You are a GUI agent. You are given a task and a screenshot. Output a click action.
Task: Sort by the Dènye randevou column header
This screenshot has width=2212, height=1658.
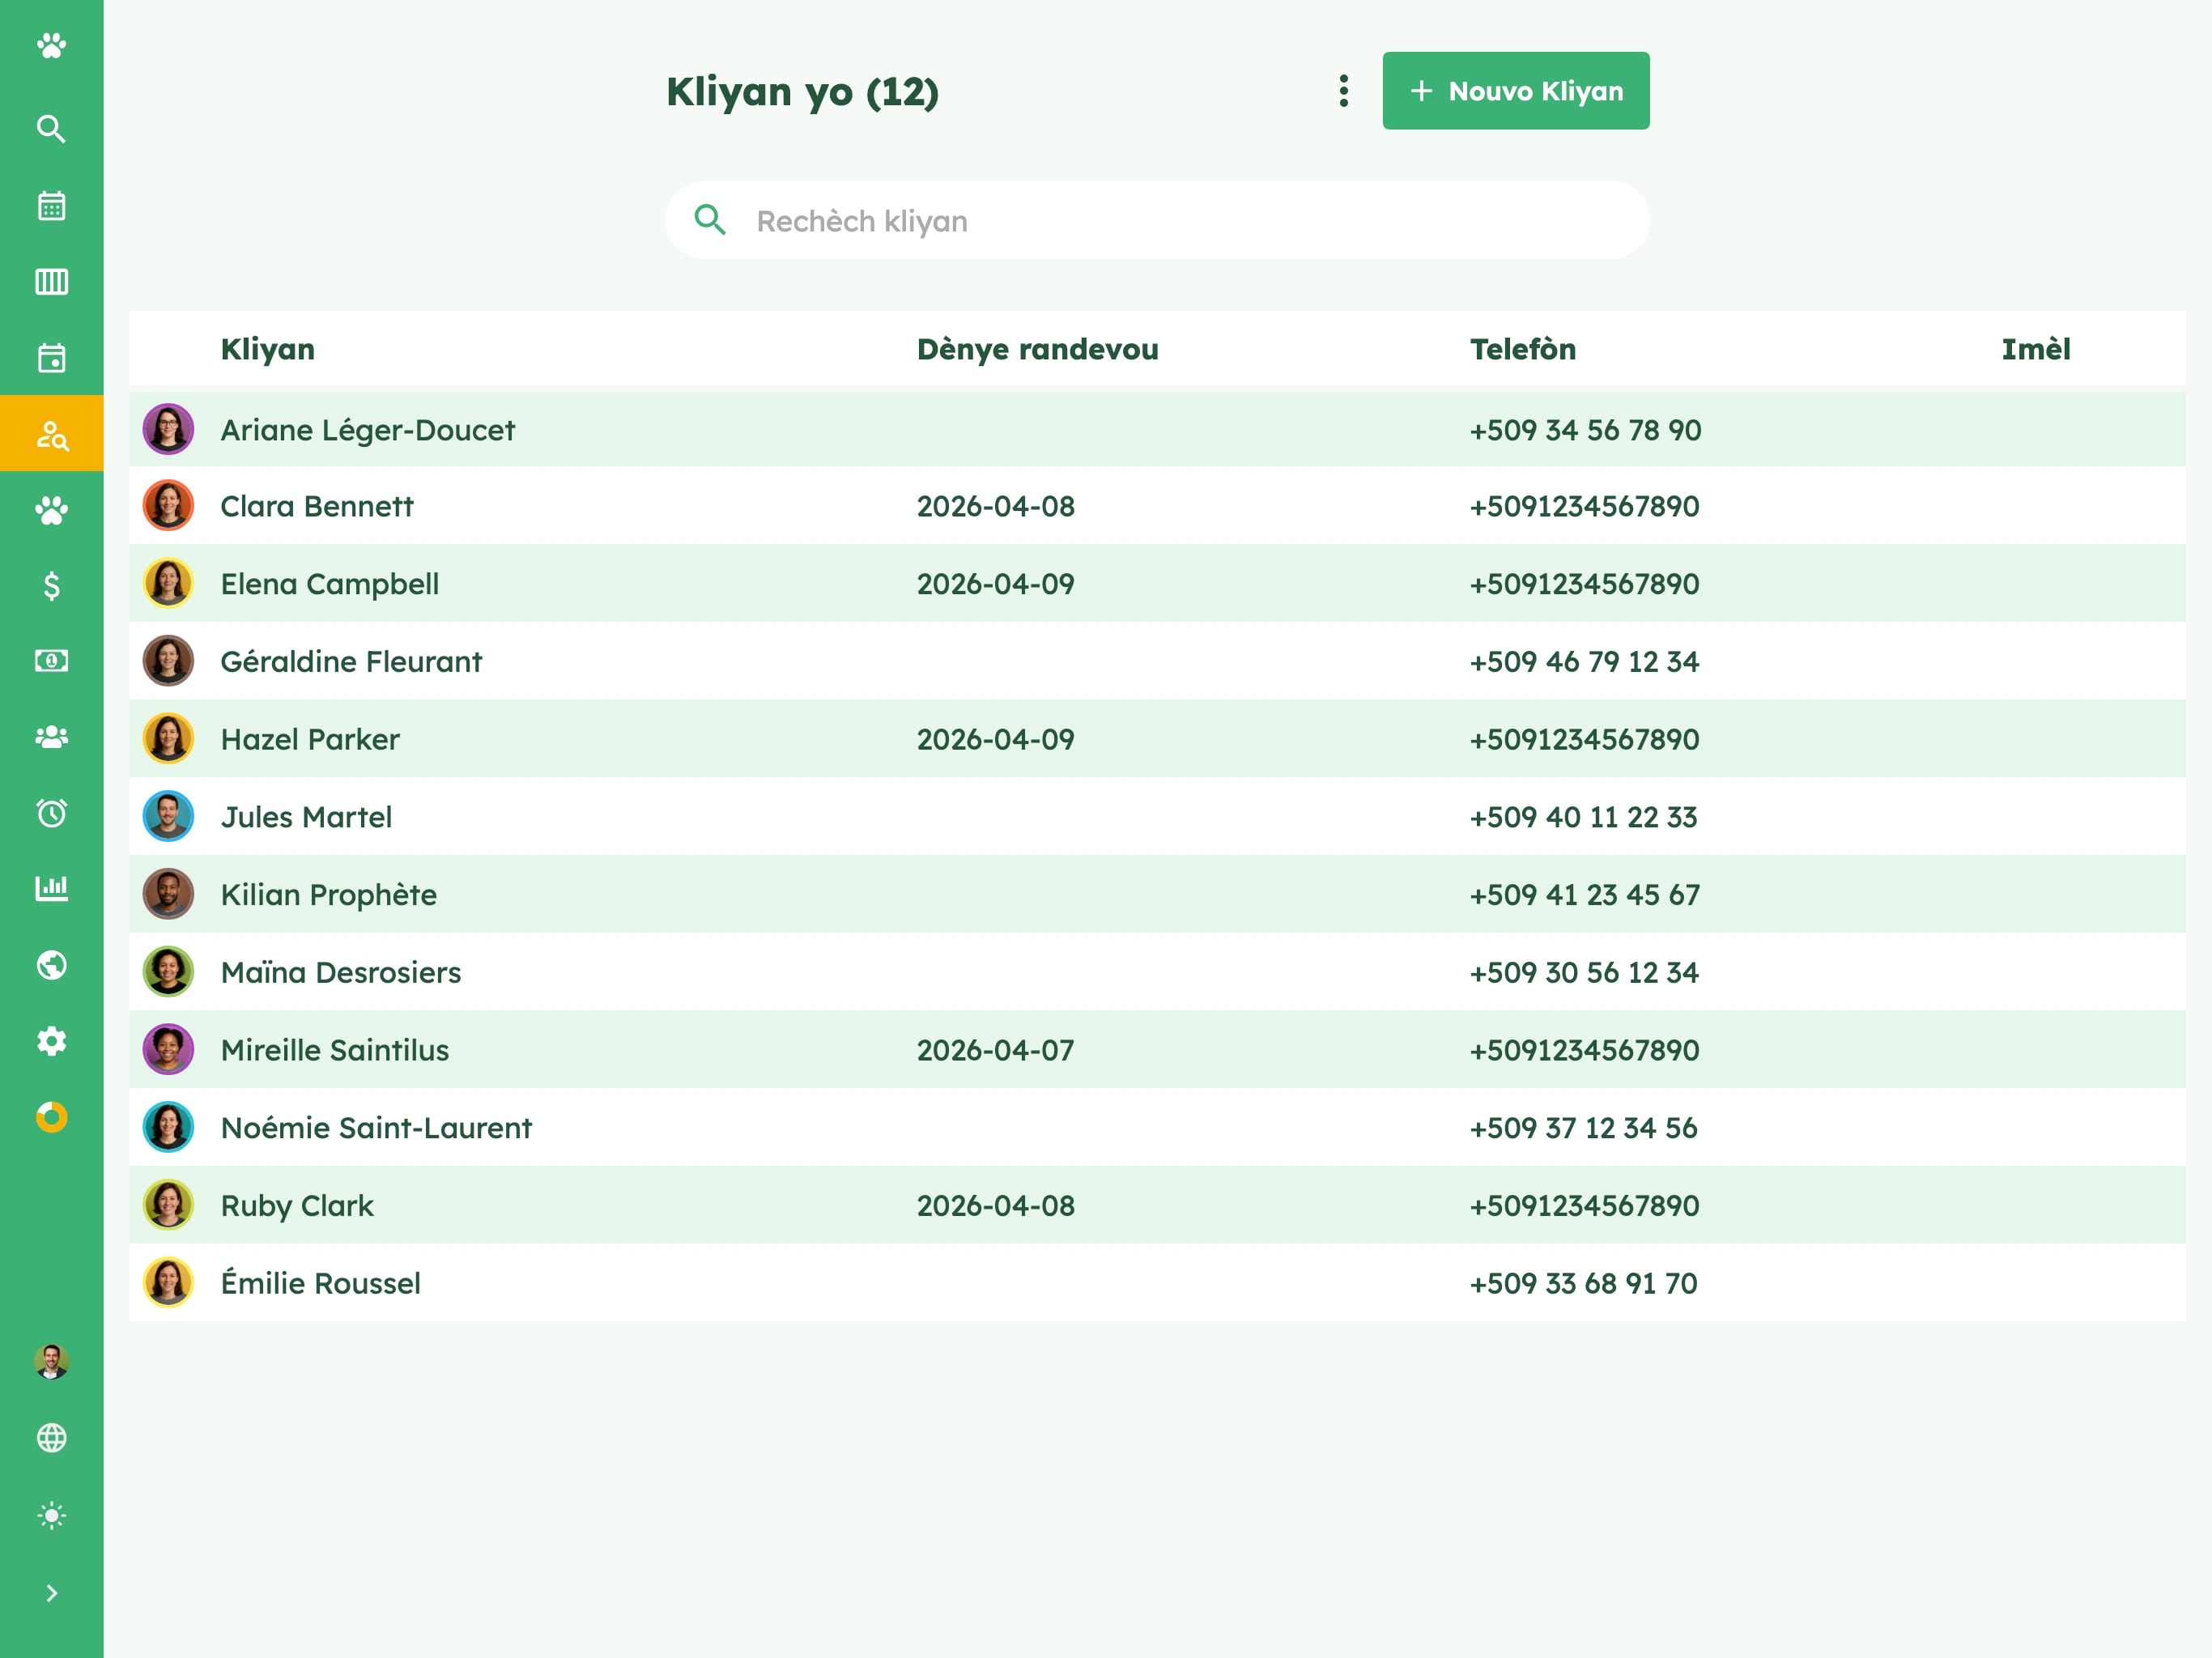coord(1038,349)
